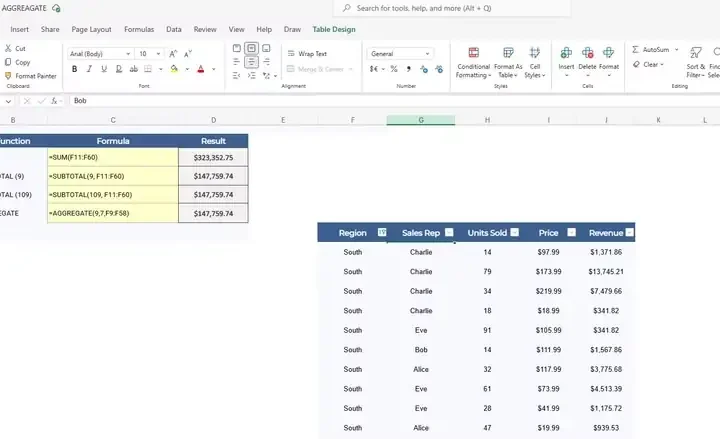Viewport: 720px width, 439px height.
Task: Decrease indent
Action: click(x=236, y=75)
